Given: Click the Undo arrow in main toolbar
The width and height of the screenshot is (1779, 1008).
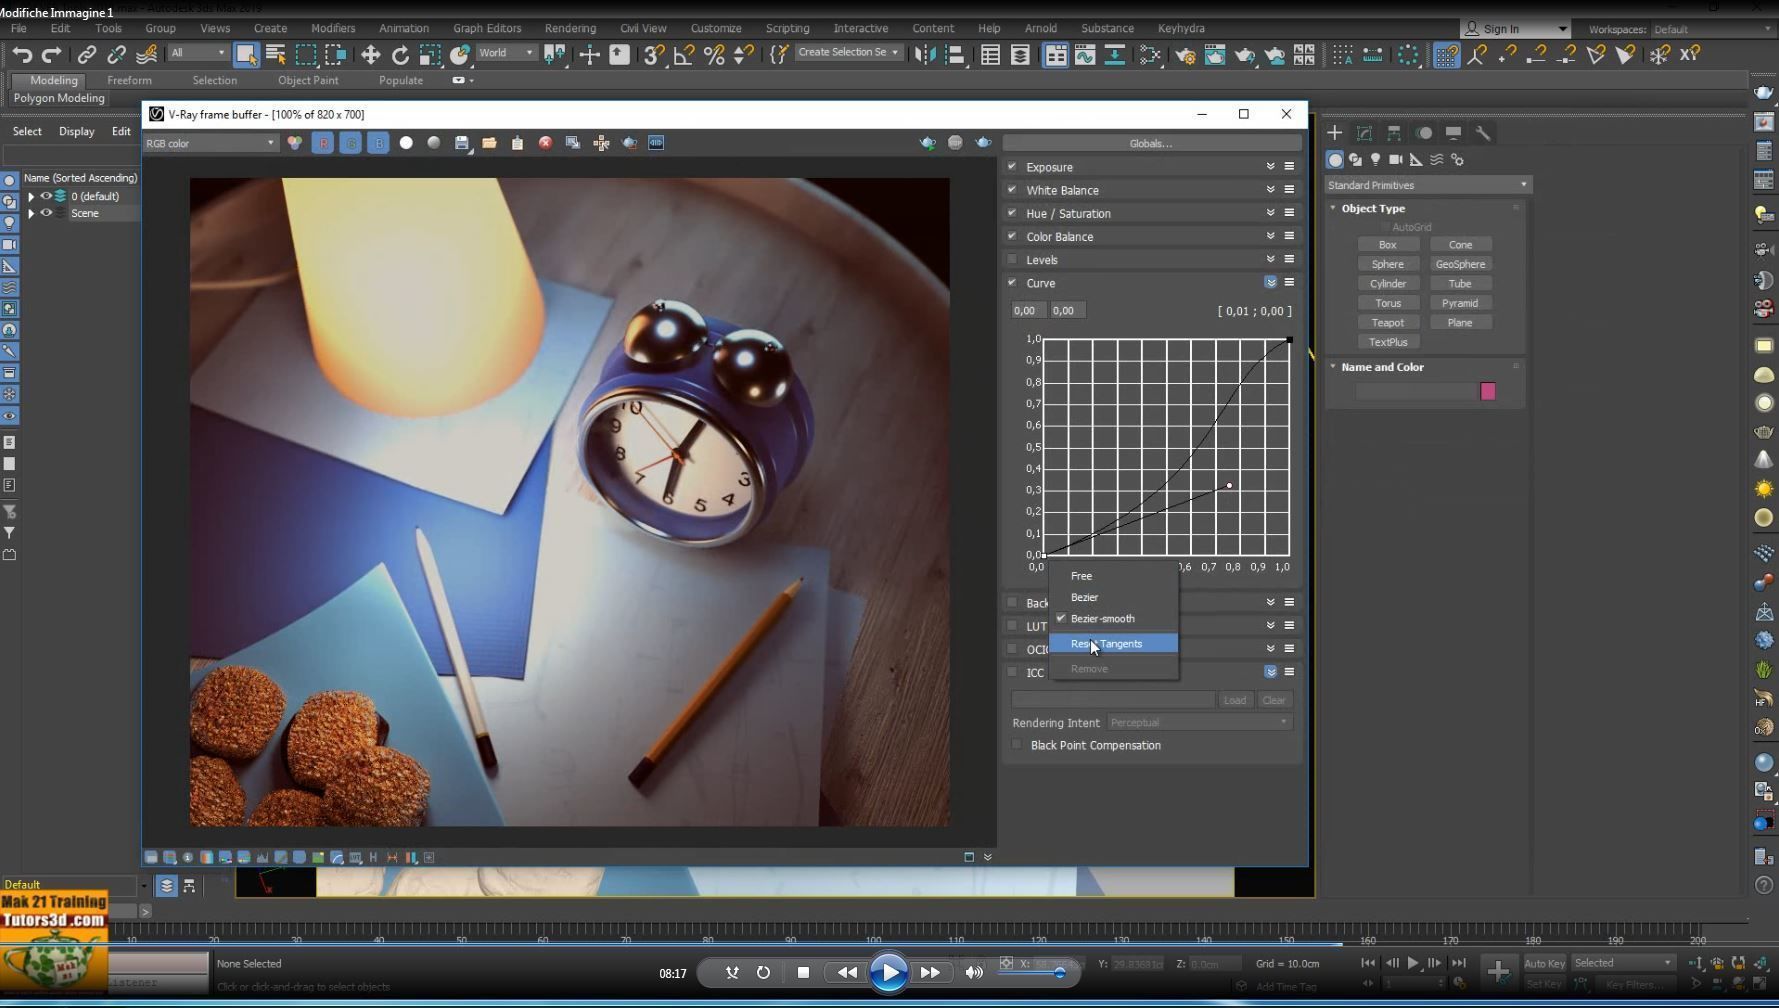Looking at the screenshot, I should pos(22,55).
